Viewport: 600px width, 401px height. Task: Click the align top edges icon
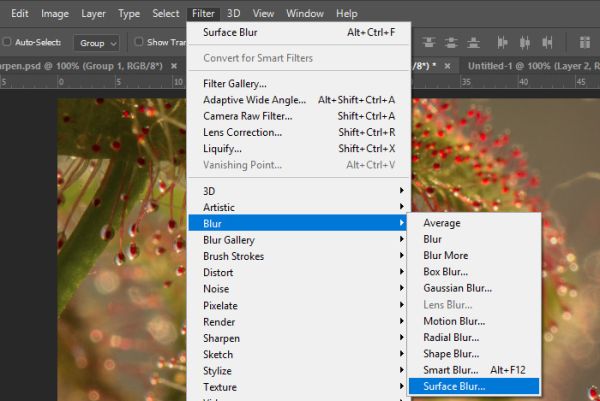pyautogui.click(x=429, y=42)
